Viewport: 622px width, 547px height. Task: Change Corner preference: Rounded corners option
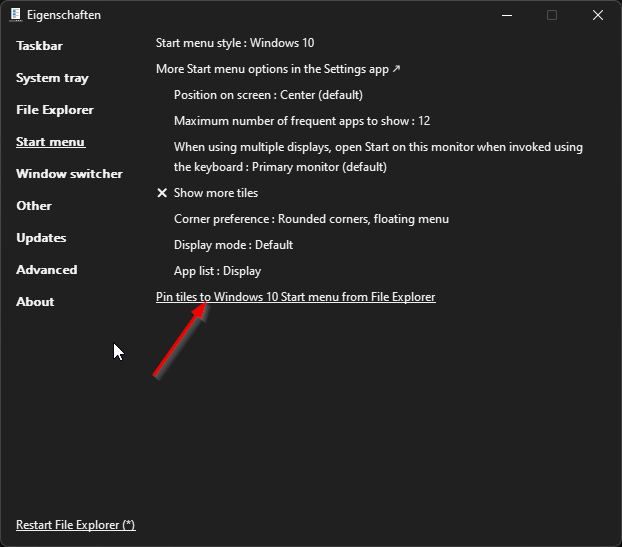pyautogui.click(x=311, y=219)
